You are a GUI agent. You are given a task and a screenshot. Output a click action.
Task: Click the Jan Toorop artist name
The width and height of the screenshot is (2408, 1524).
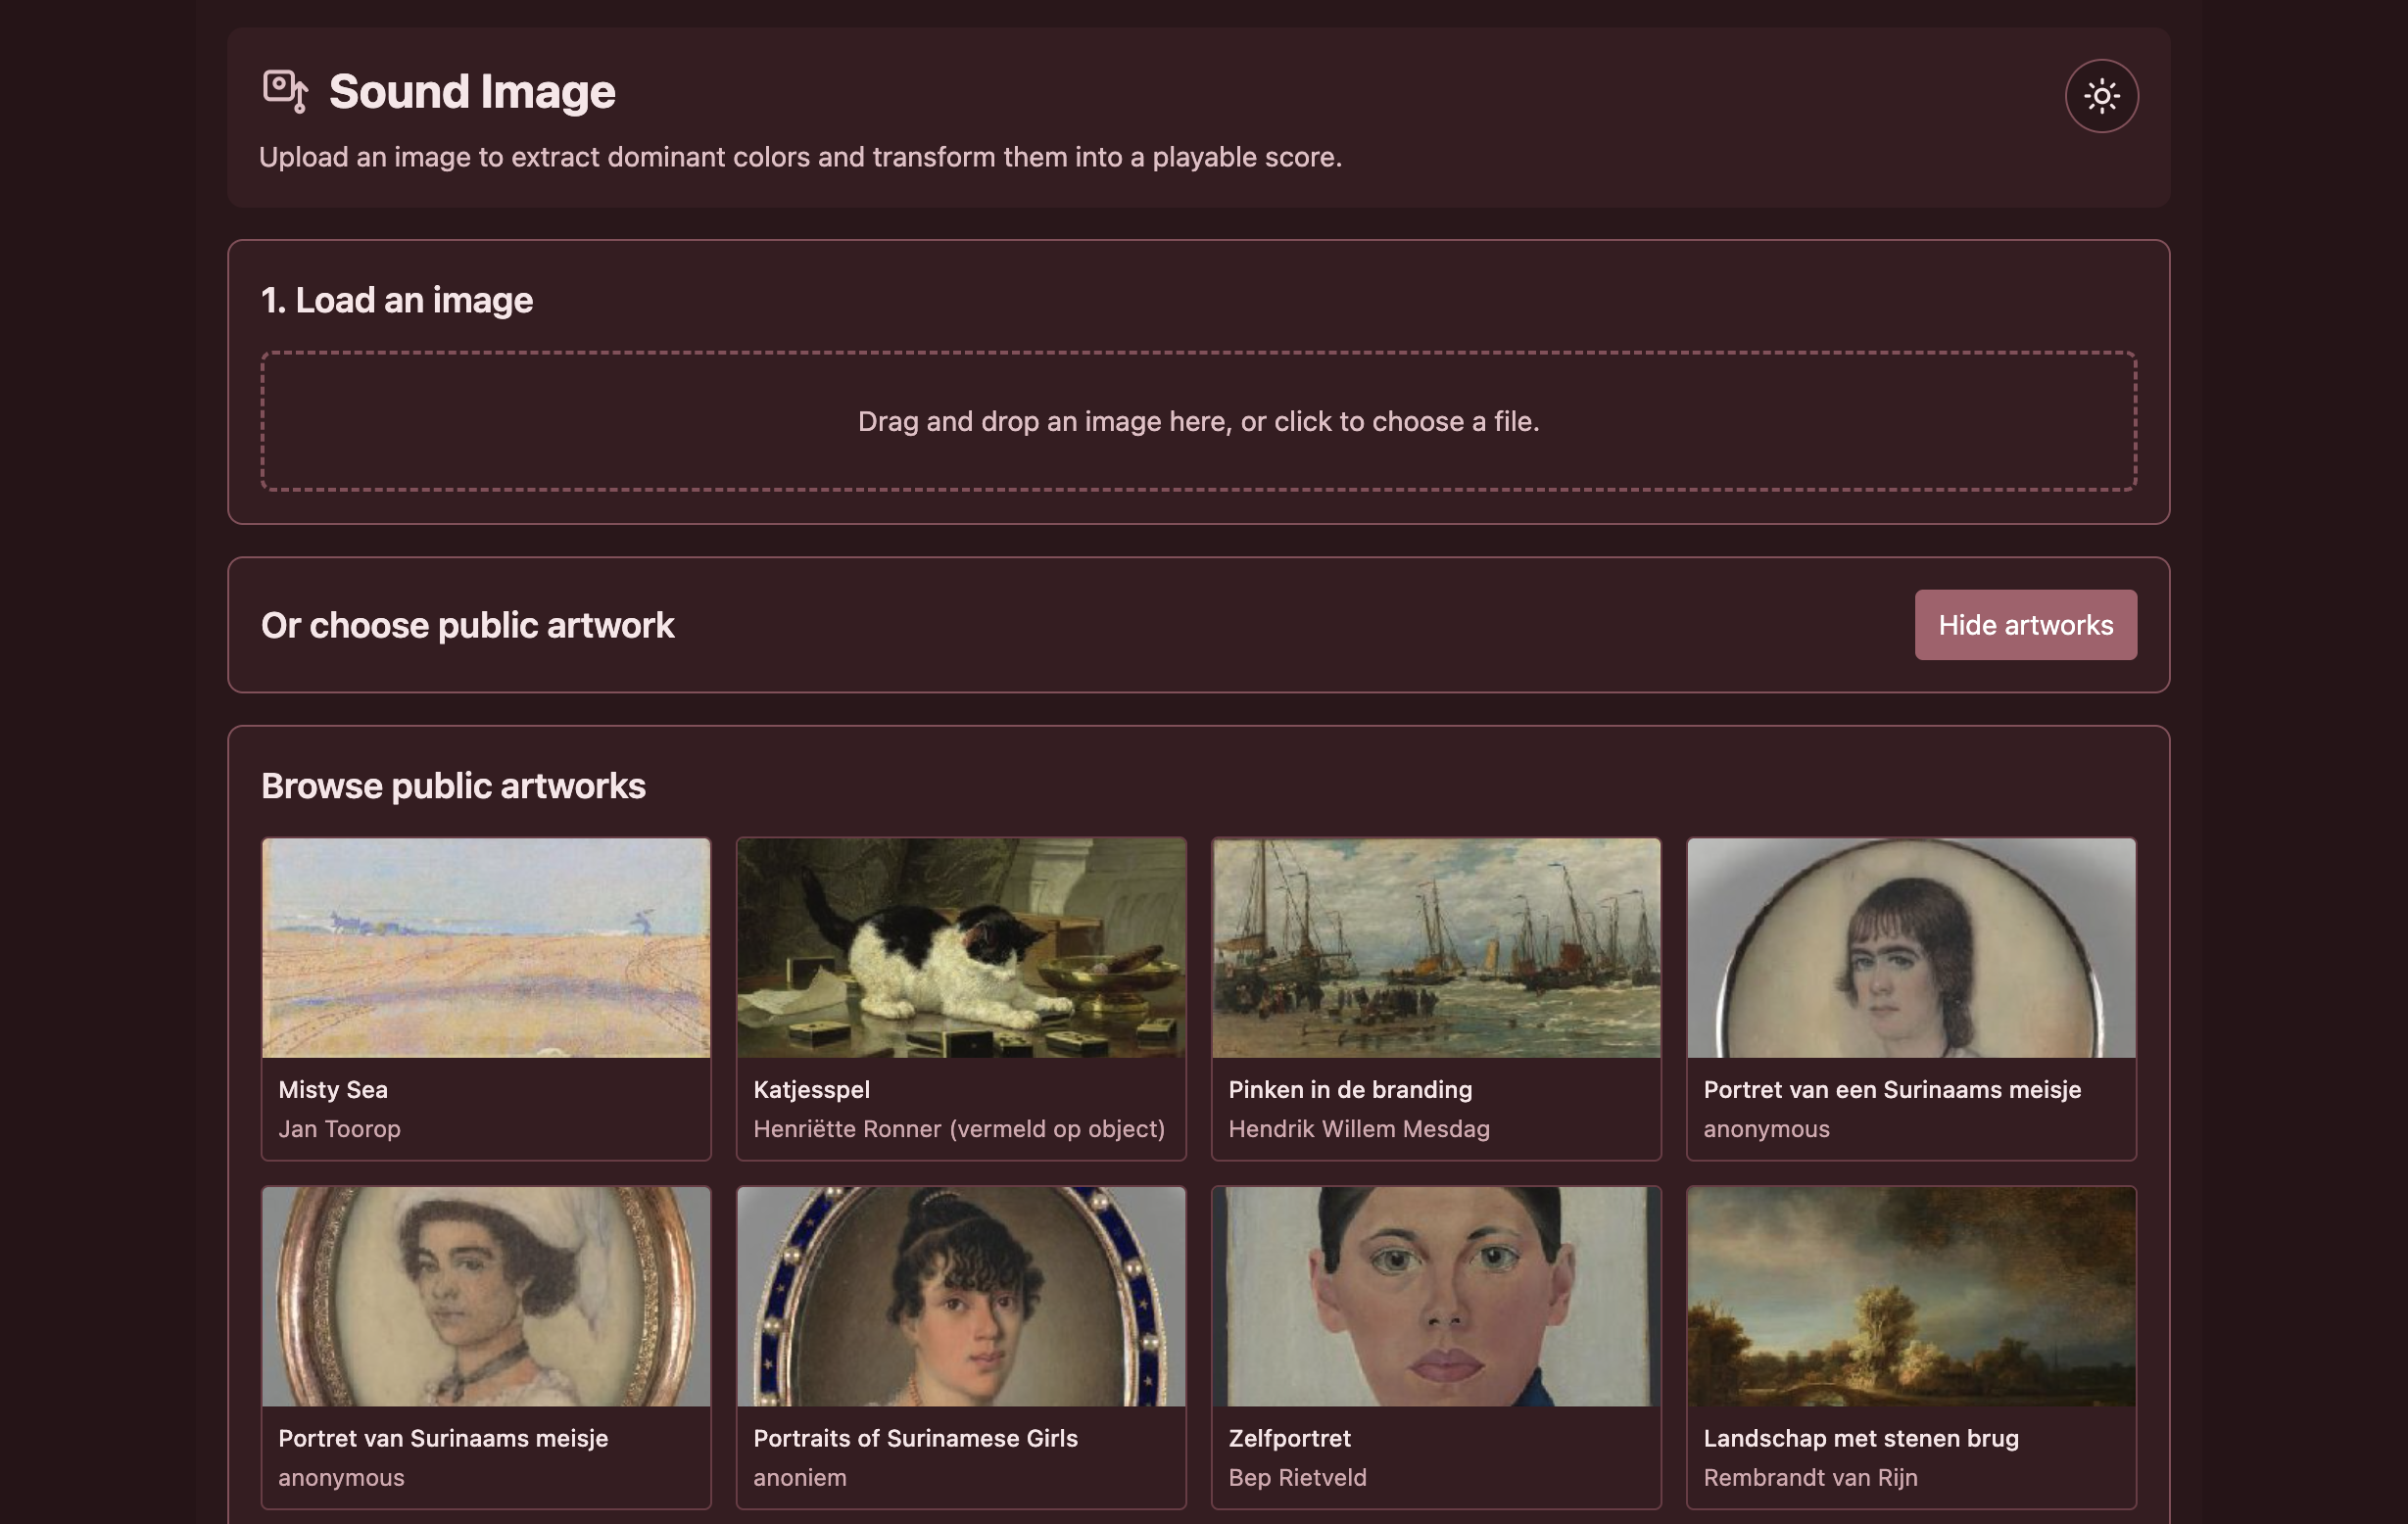(x=340, y=1129)
